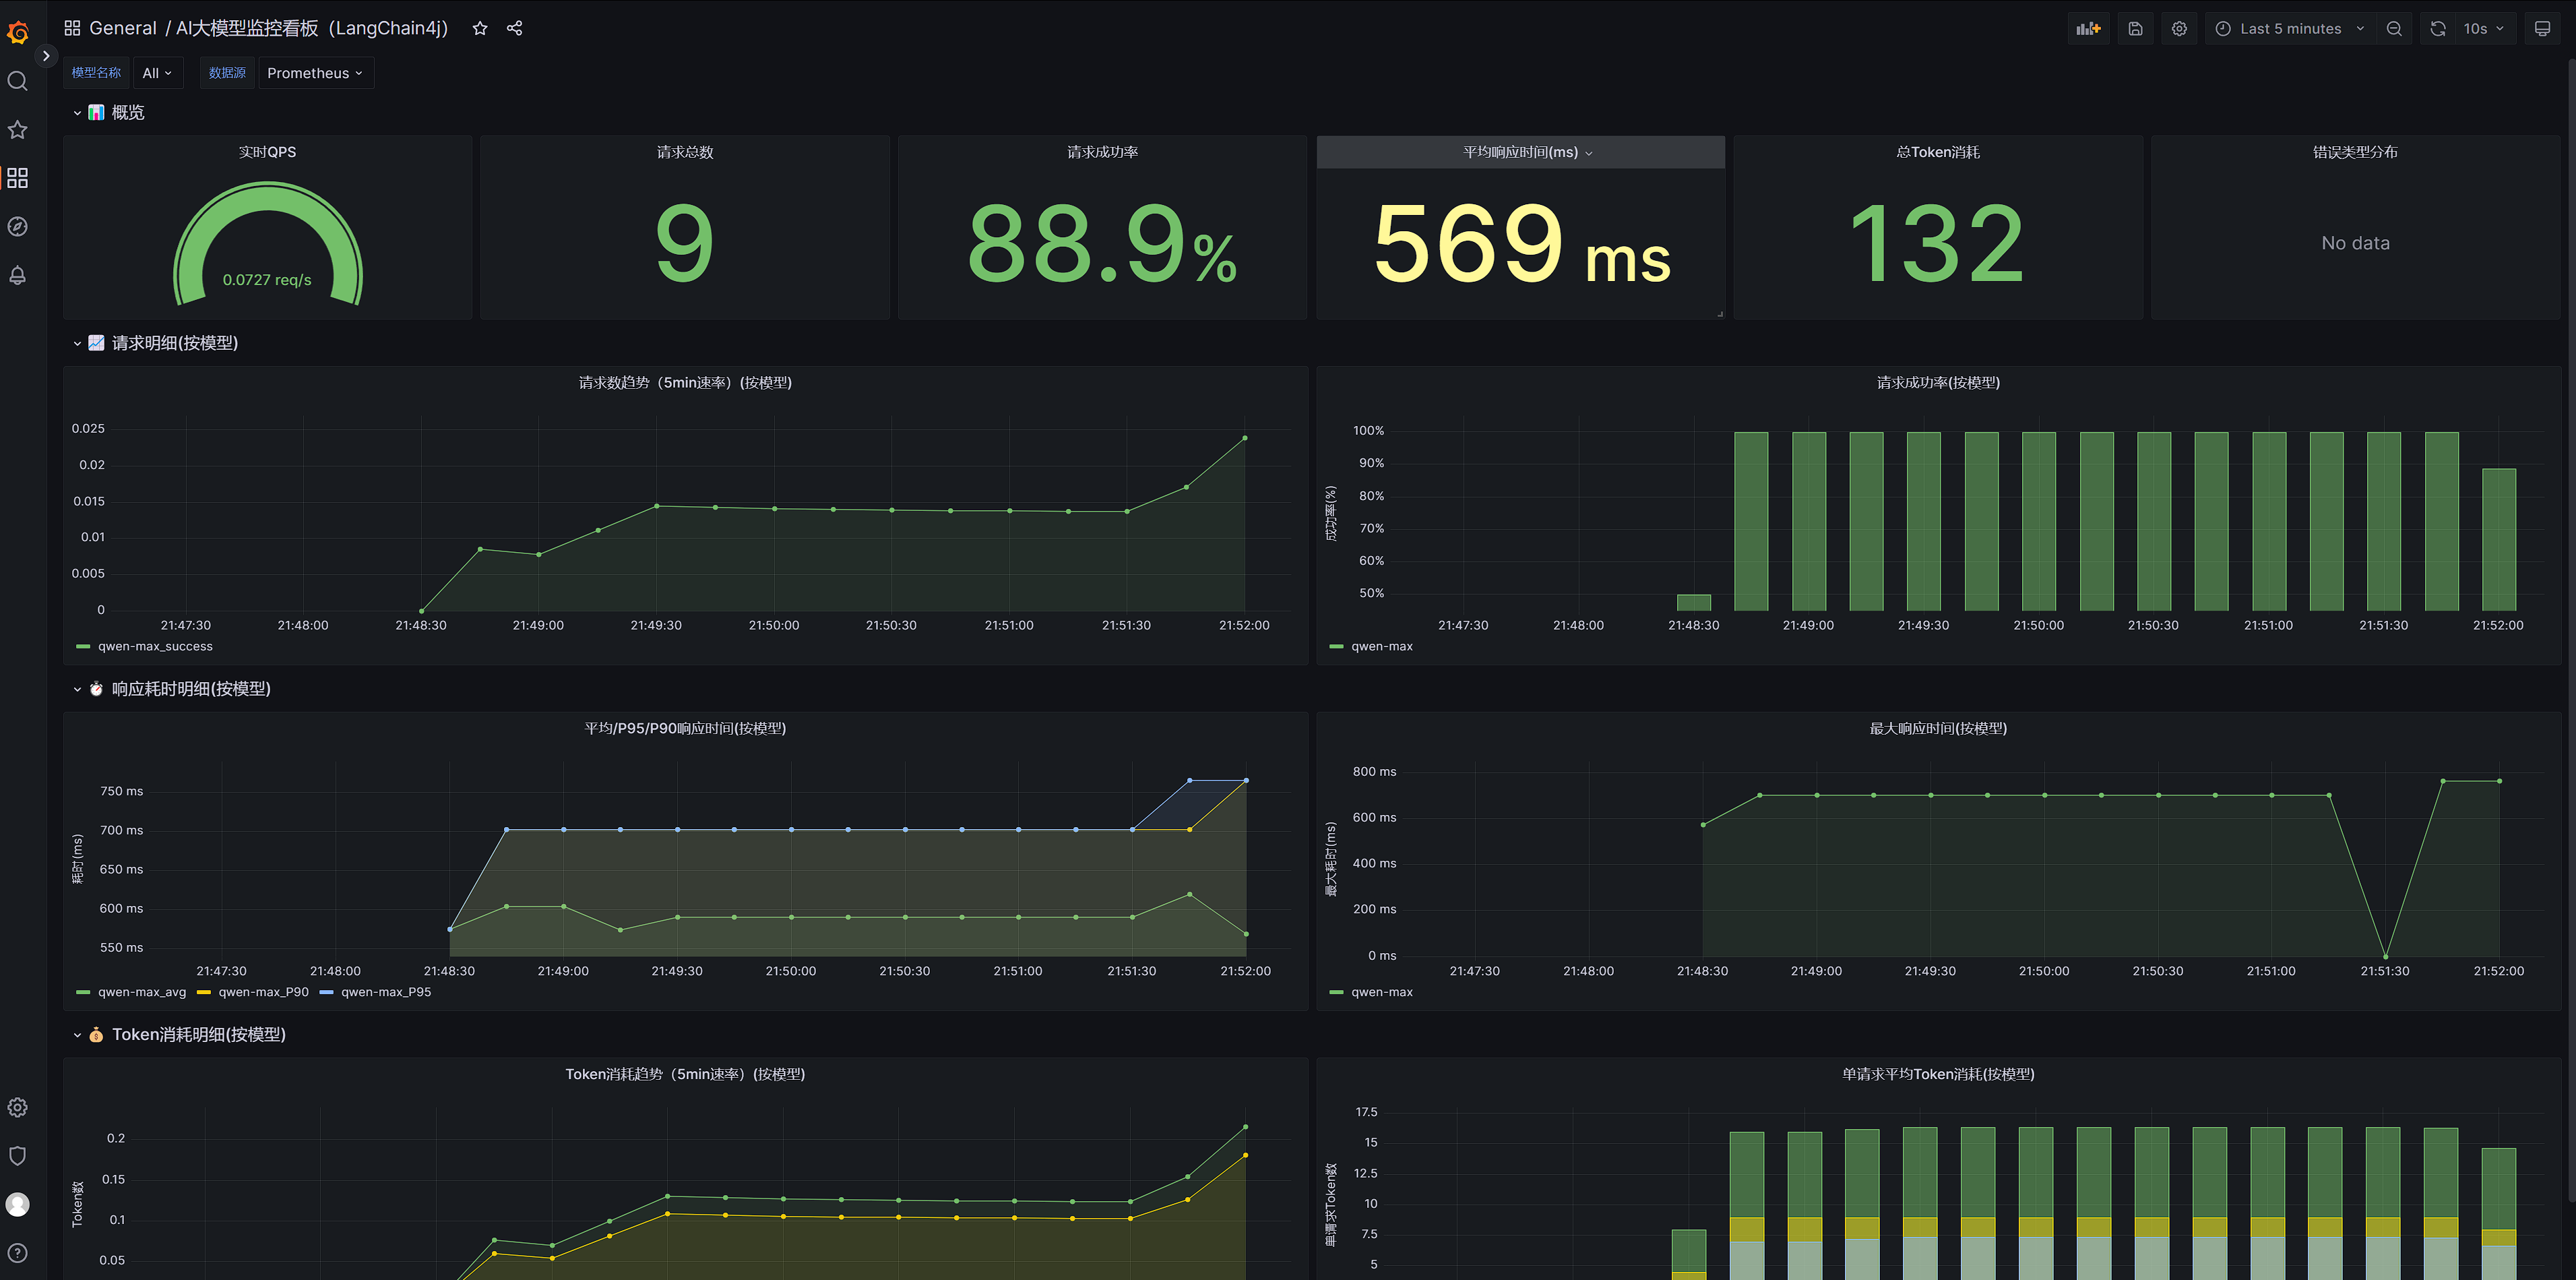2576x1280 pixels.
Task: Open the Last 5 minutes time picker
Action: coord(2289,29)
